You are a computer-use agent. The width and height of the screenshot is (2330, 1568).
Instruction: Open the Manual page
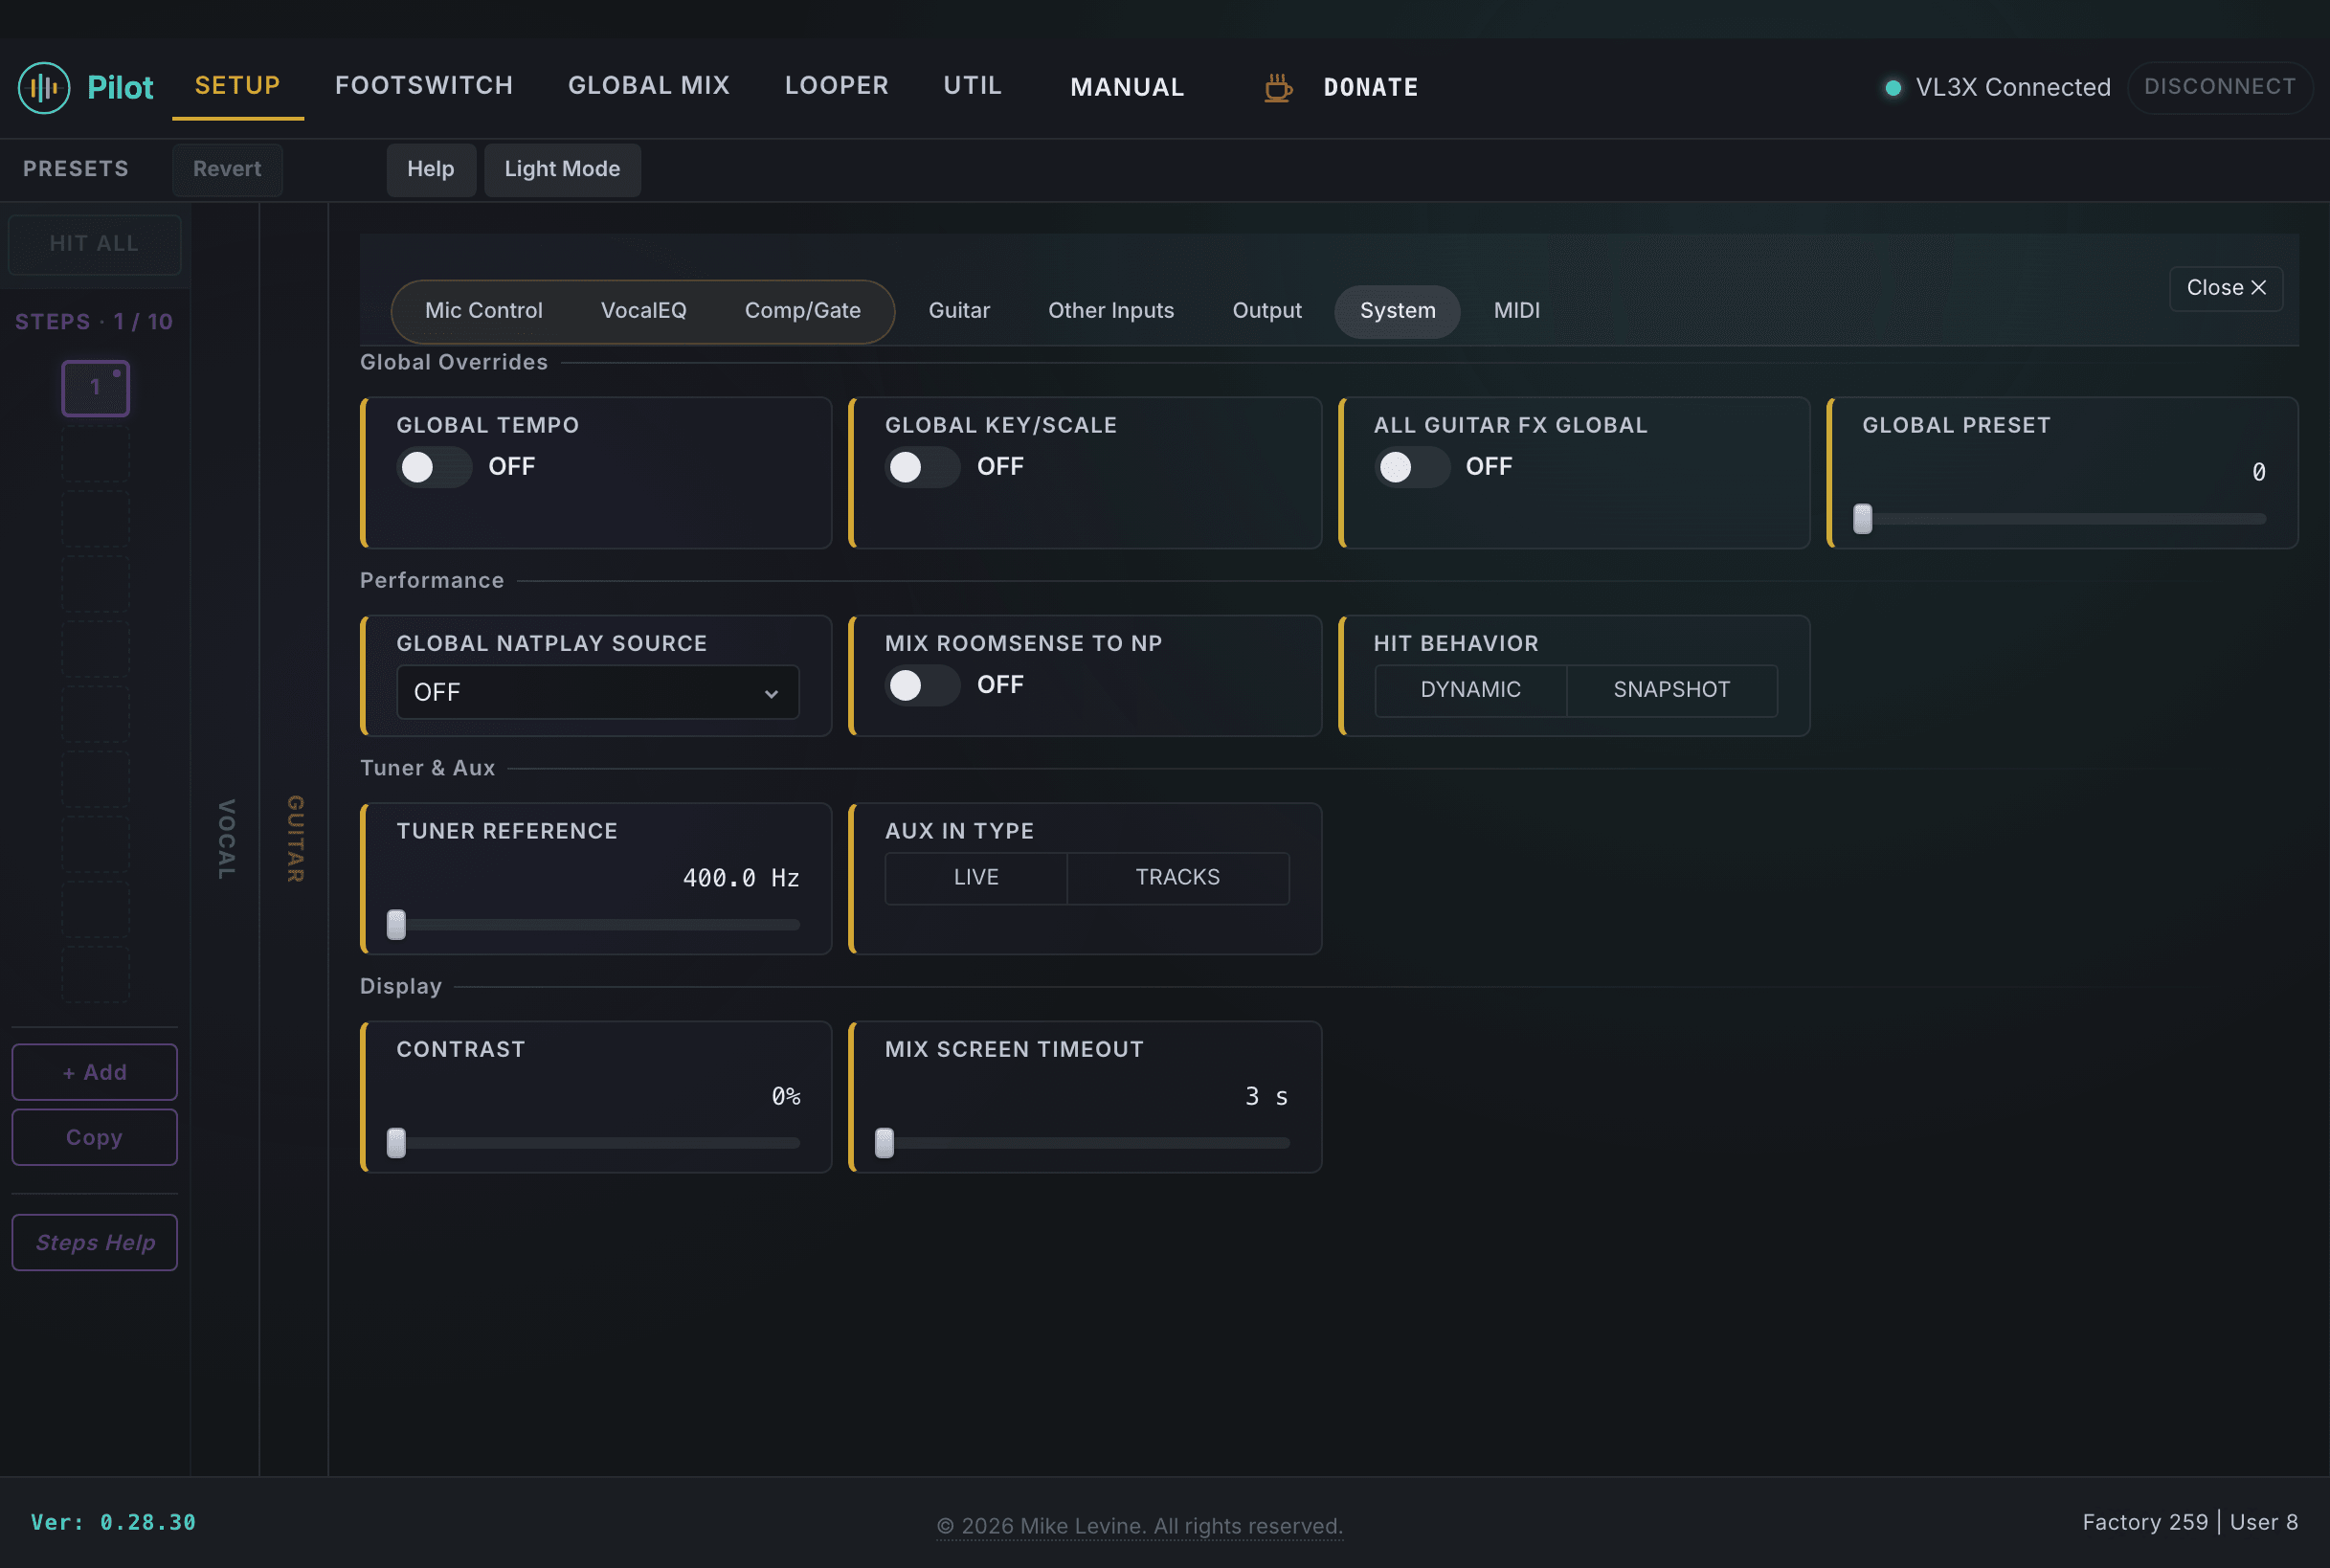click(1127, 87)
